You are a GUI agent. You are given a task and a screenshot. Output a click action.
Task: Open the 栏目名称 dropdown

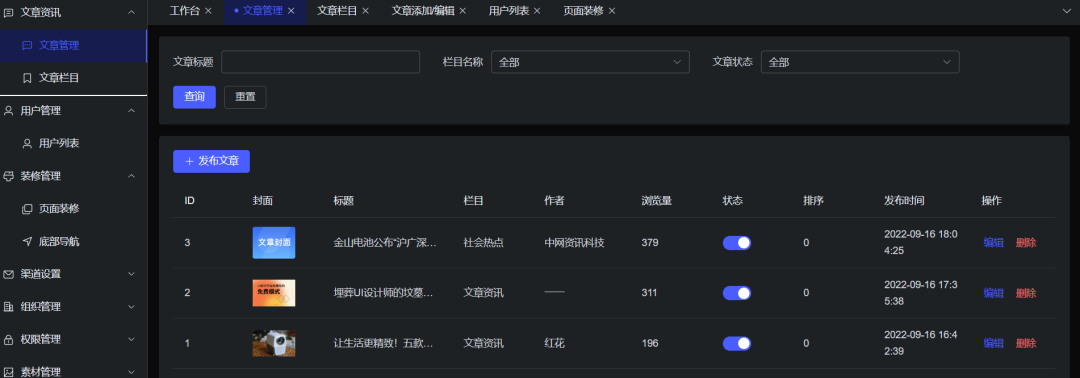click(x=590, y=62)
